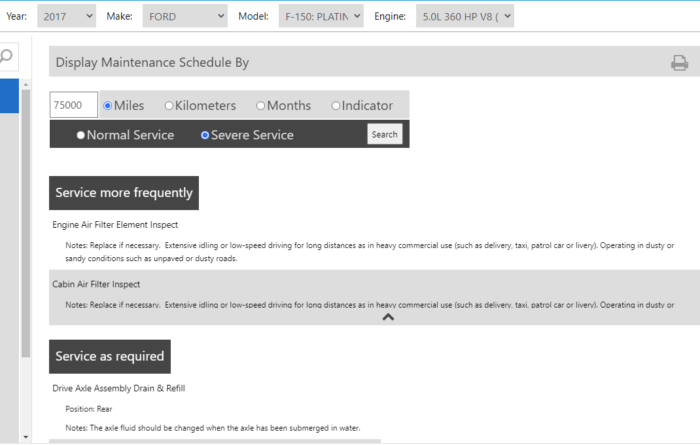
Task: Click the Service as required header
Action: click(x=110, y=356)
